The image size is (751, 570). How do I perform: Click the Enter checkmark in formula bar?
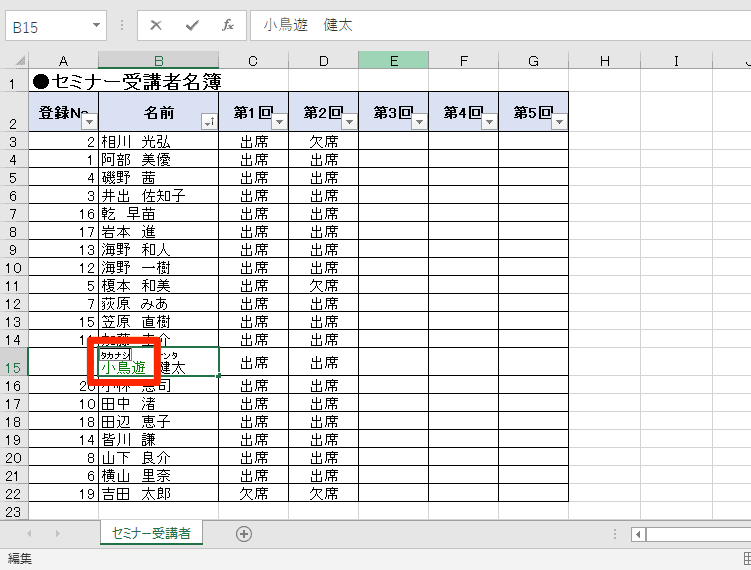tap(192, 25)
